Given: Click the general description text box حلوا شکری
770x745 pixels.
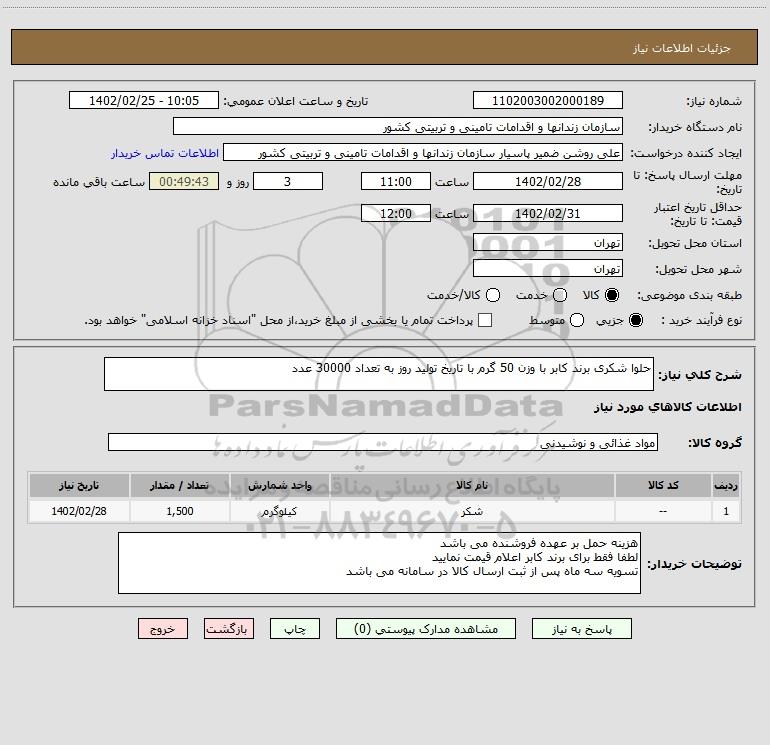Looking at the screenshot, I should (379, 374).
